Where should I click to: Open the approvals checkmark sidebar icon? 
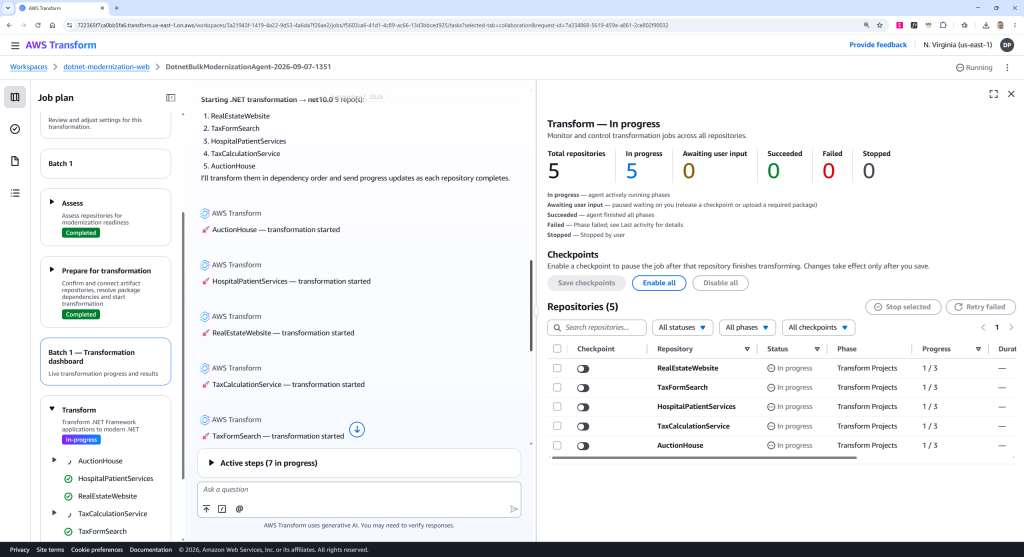click(x=15, y=129)
